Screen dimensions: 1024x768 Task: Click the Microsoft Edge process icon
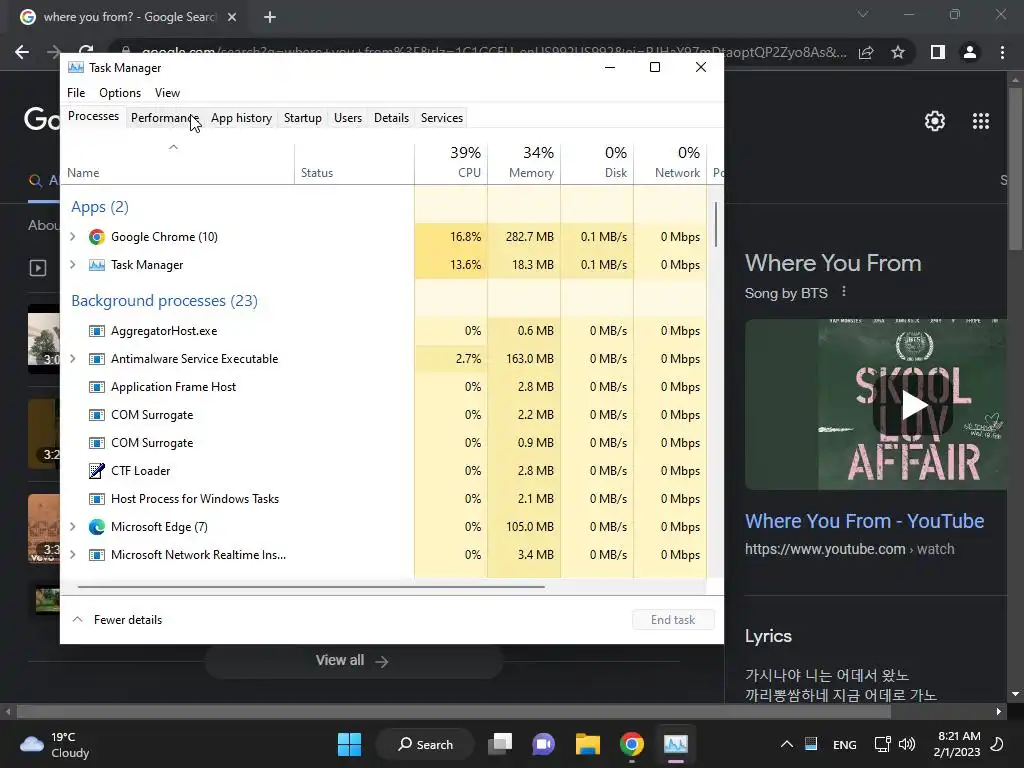pos(97,527)
